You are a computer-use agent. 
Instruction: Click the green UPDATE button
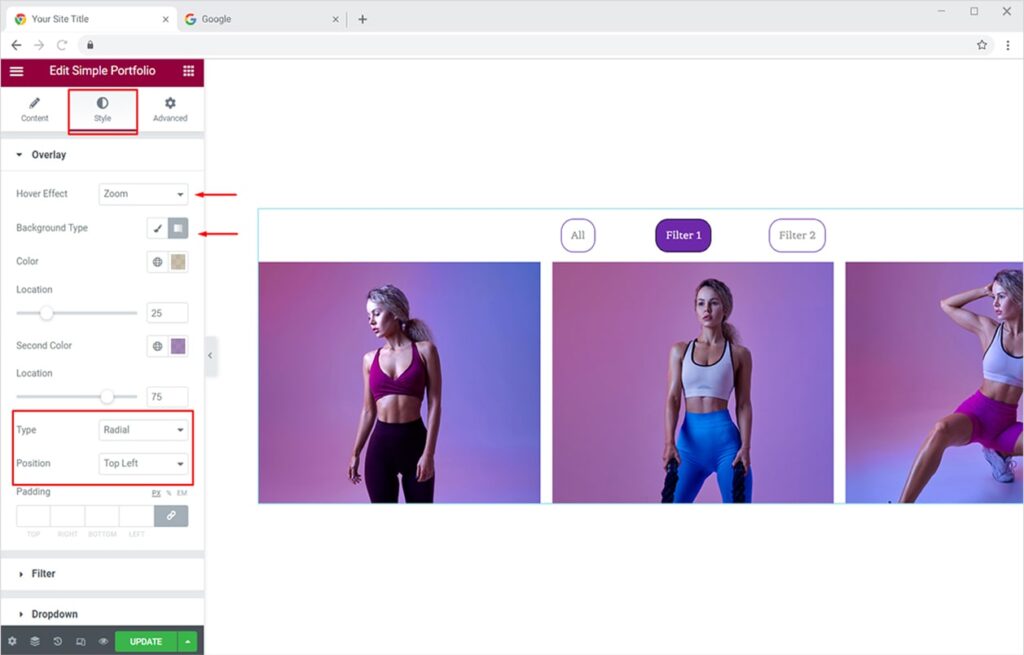pyautogui.click(x=145, y=641)
